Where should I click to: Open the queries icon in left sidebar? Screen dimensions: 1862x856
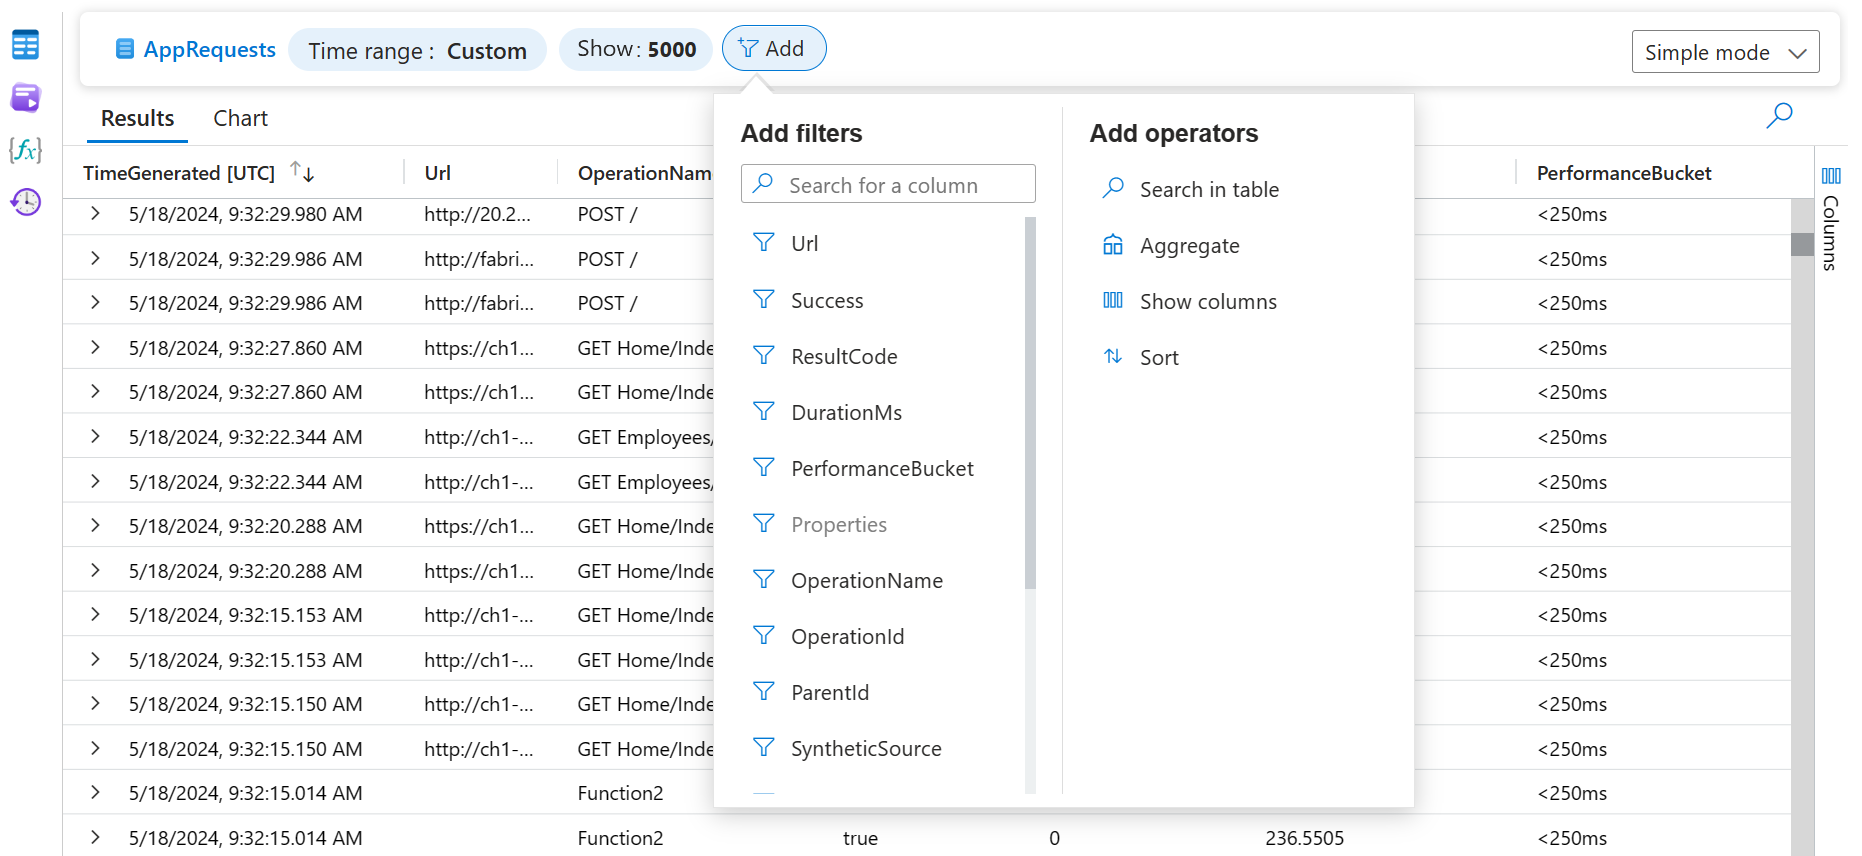click(x=26, y=98)
